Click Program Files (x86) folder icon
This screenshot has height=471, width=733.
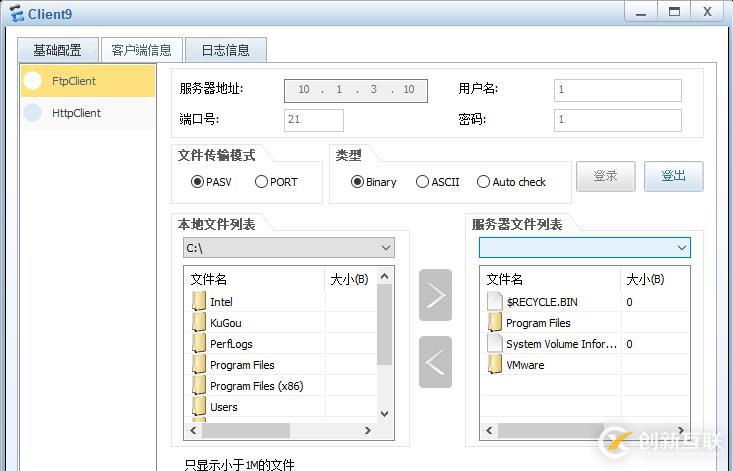pyautogui.click(x=199, y=385)
